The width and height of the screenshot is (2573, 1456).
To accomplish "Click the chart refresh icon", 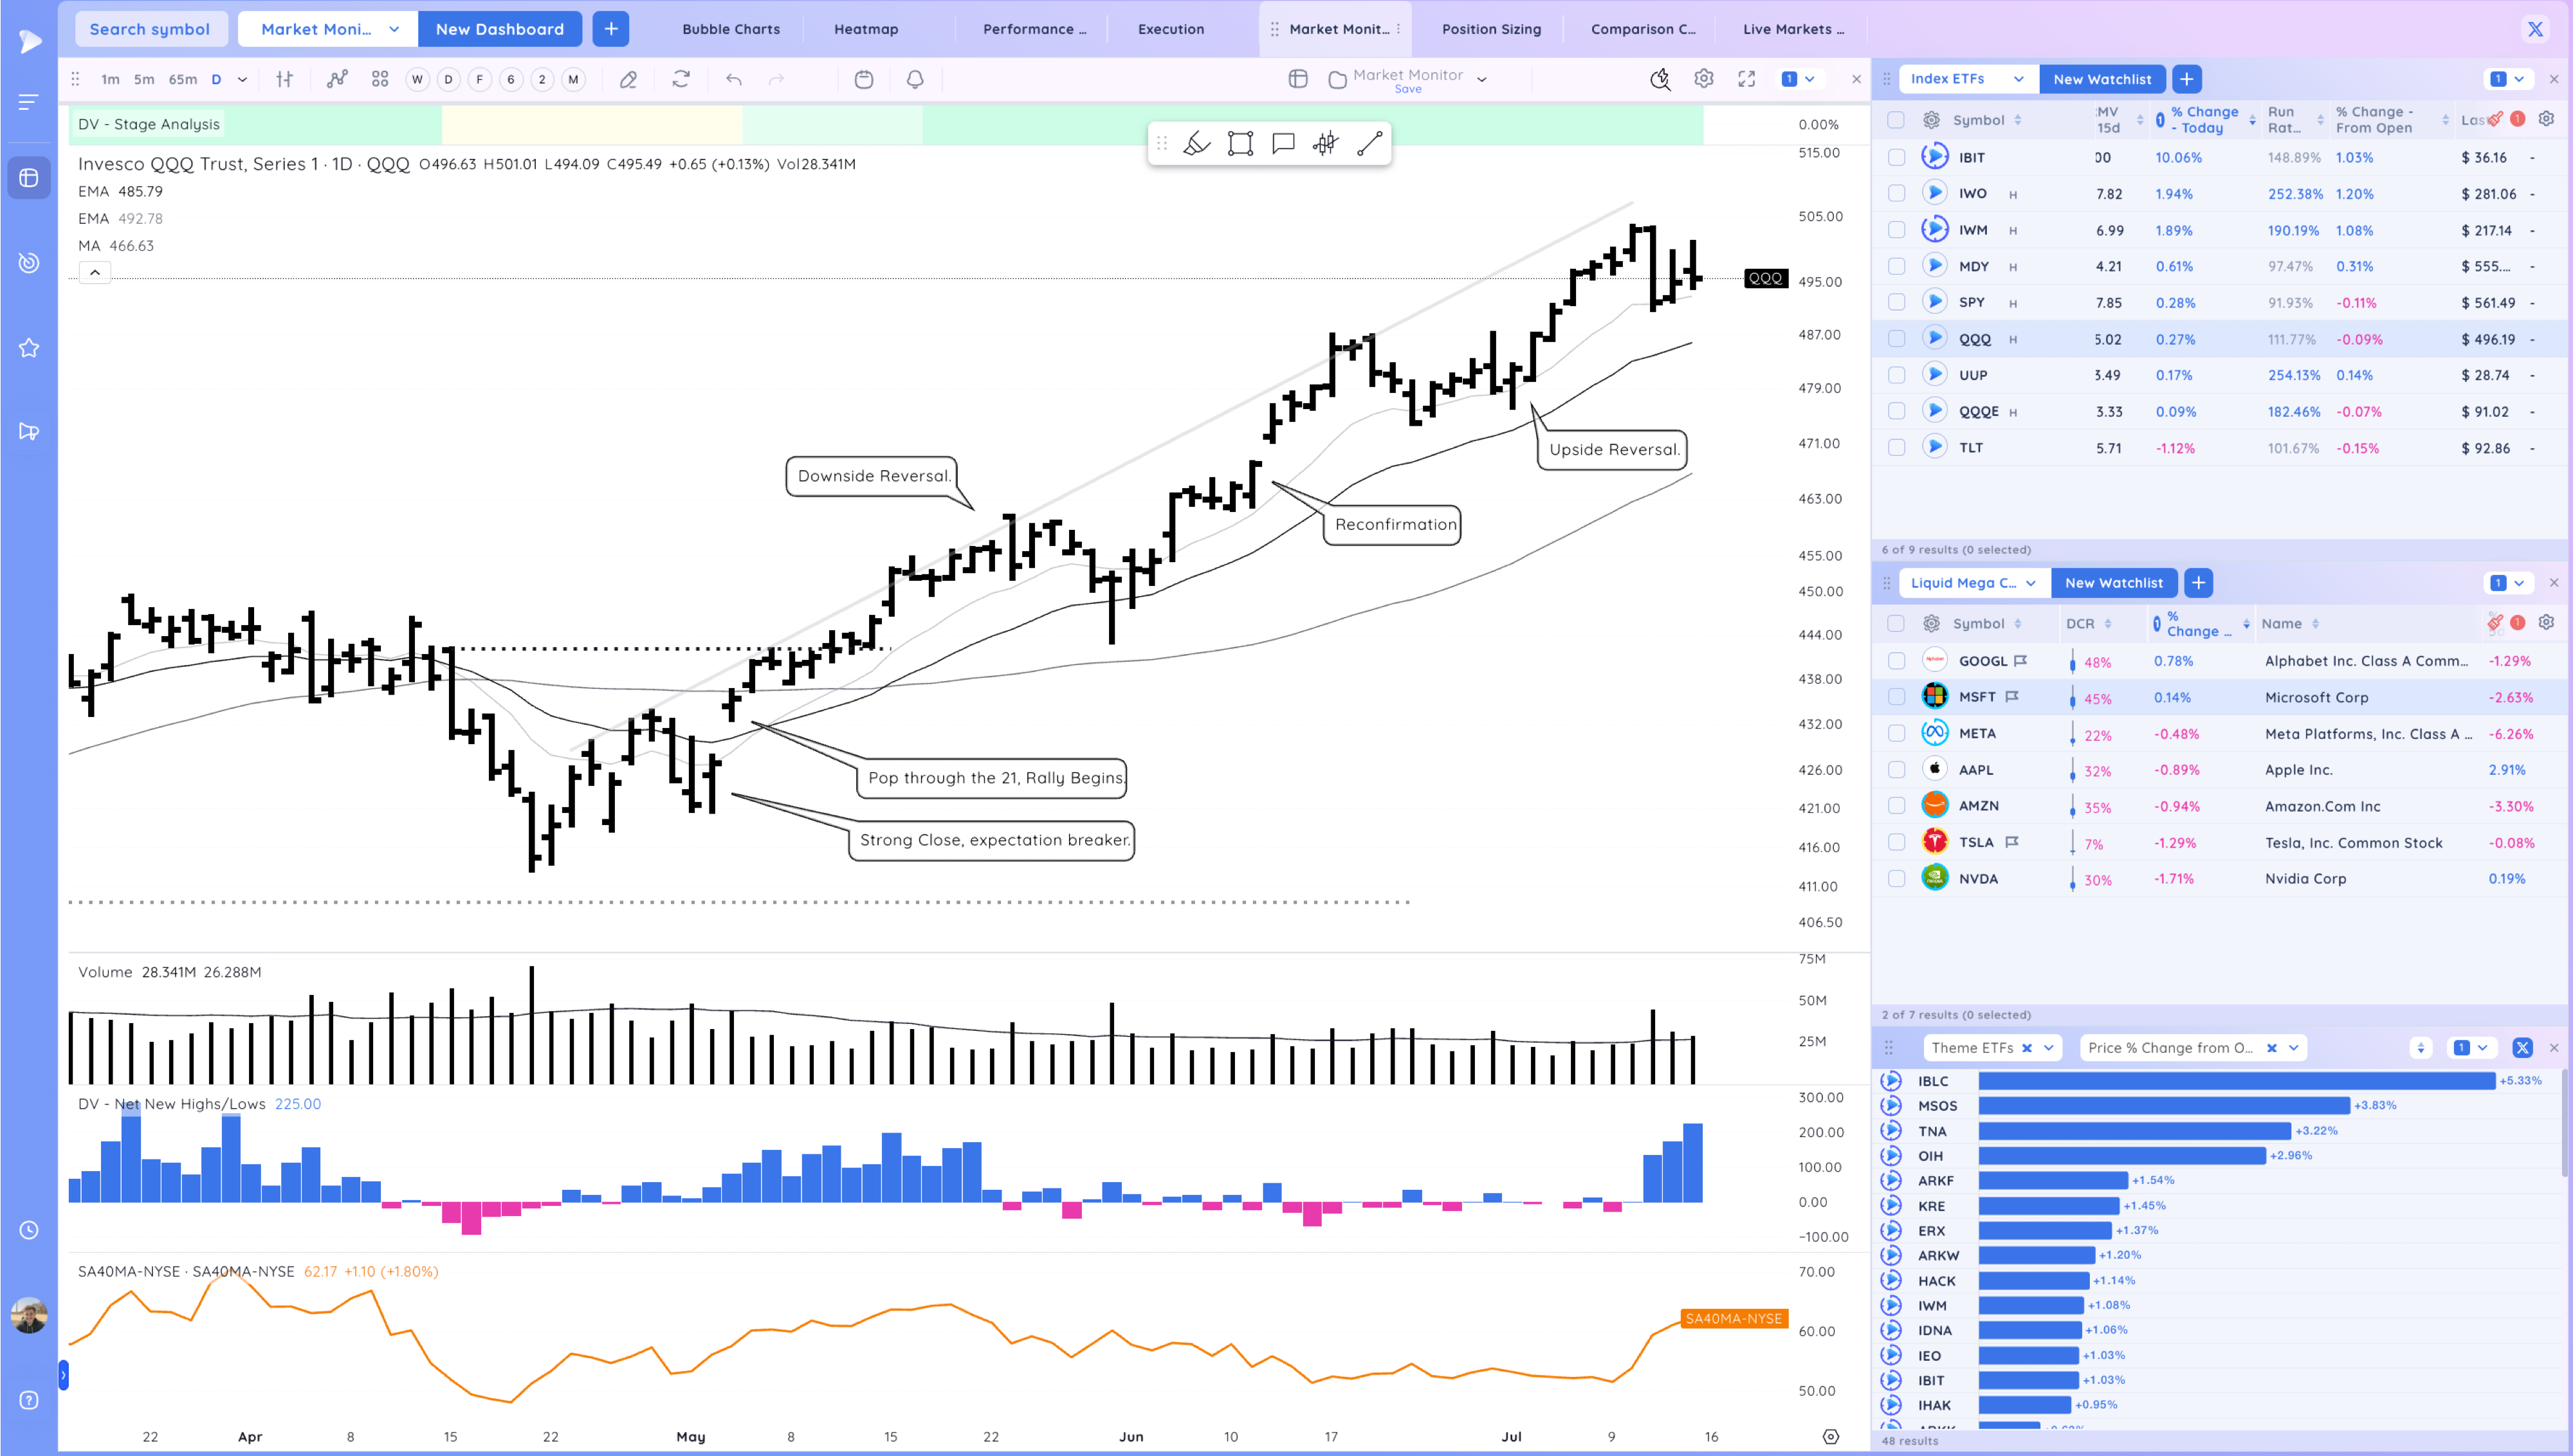I will (681, 80).
